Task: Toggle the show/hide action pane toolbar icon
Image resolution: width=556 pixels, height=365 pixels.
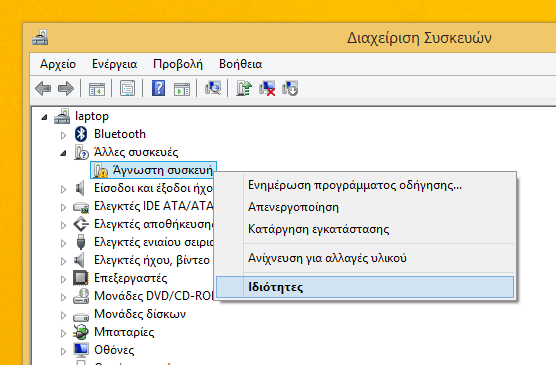Action: coord(182,89)
